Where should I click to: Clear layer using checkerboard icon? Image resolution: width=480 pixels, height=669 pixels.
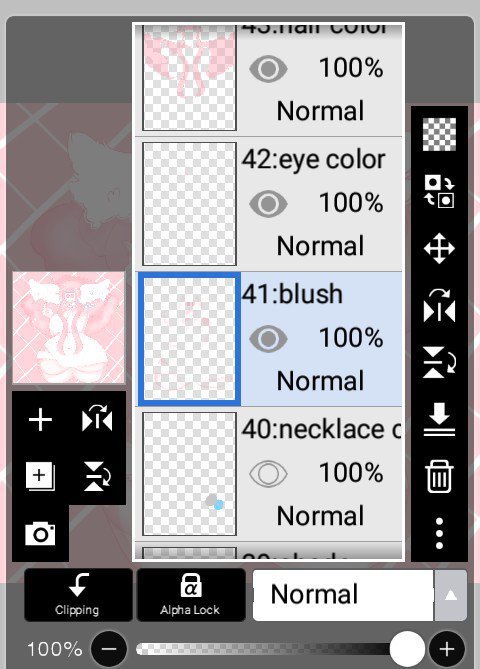(439, 134)
